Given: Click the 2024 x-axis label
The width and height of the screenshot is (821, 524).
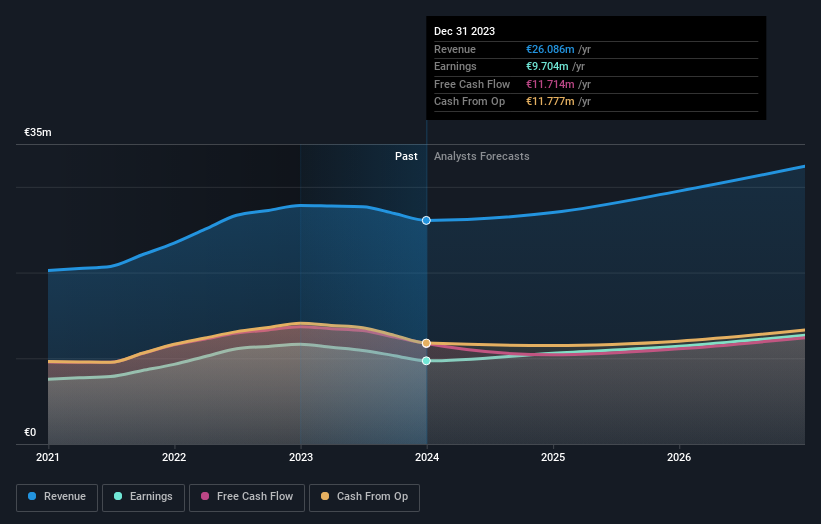Looking at the screenshot, I should pos(427,457).
